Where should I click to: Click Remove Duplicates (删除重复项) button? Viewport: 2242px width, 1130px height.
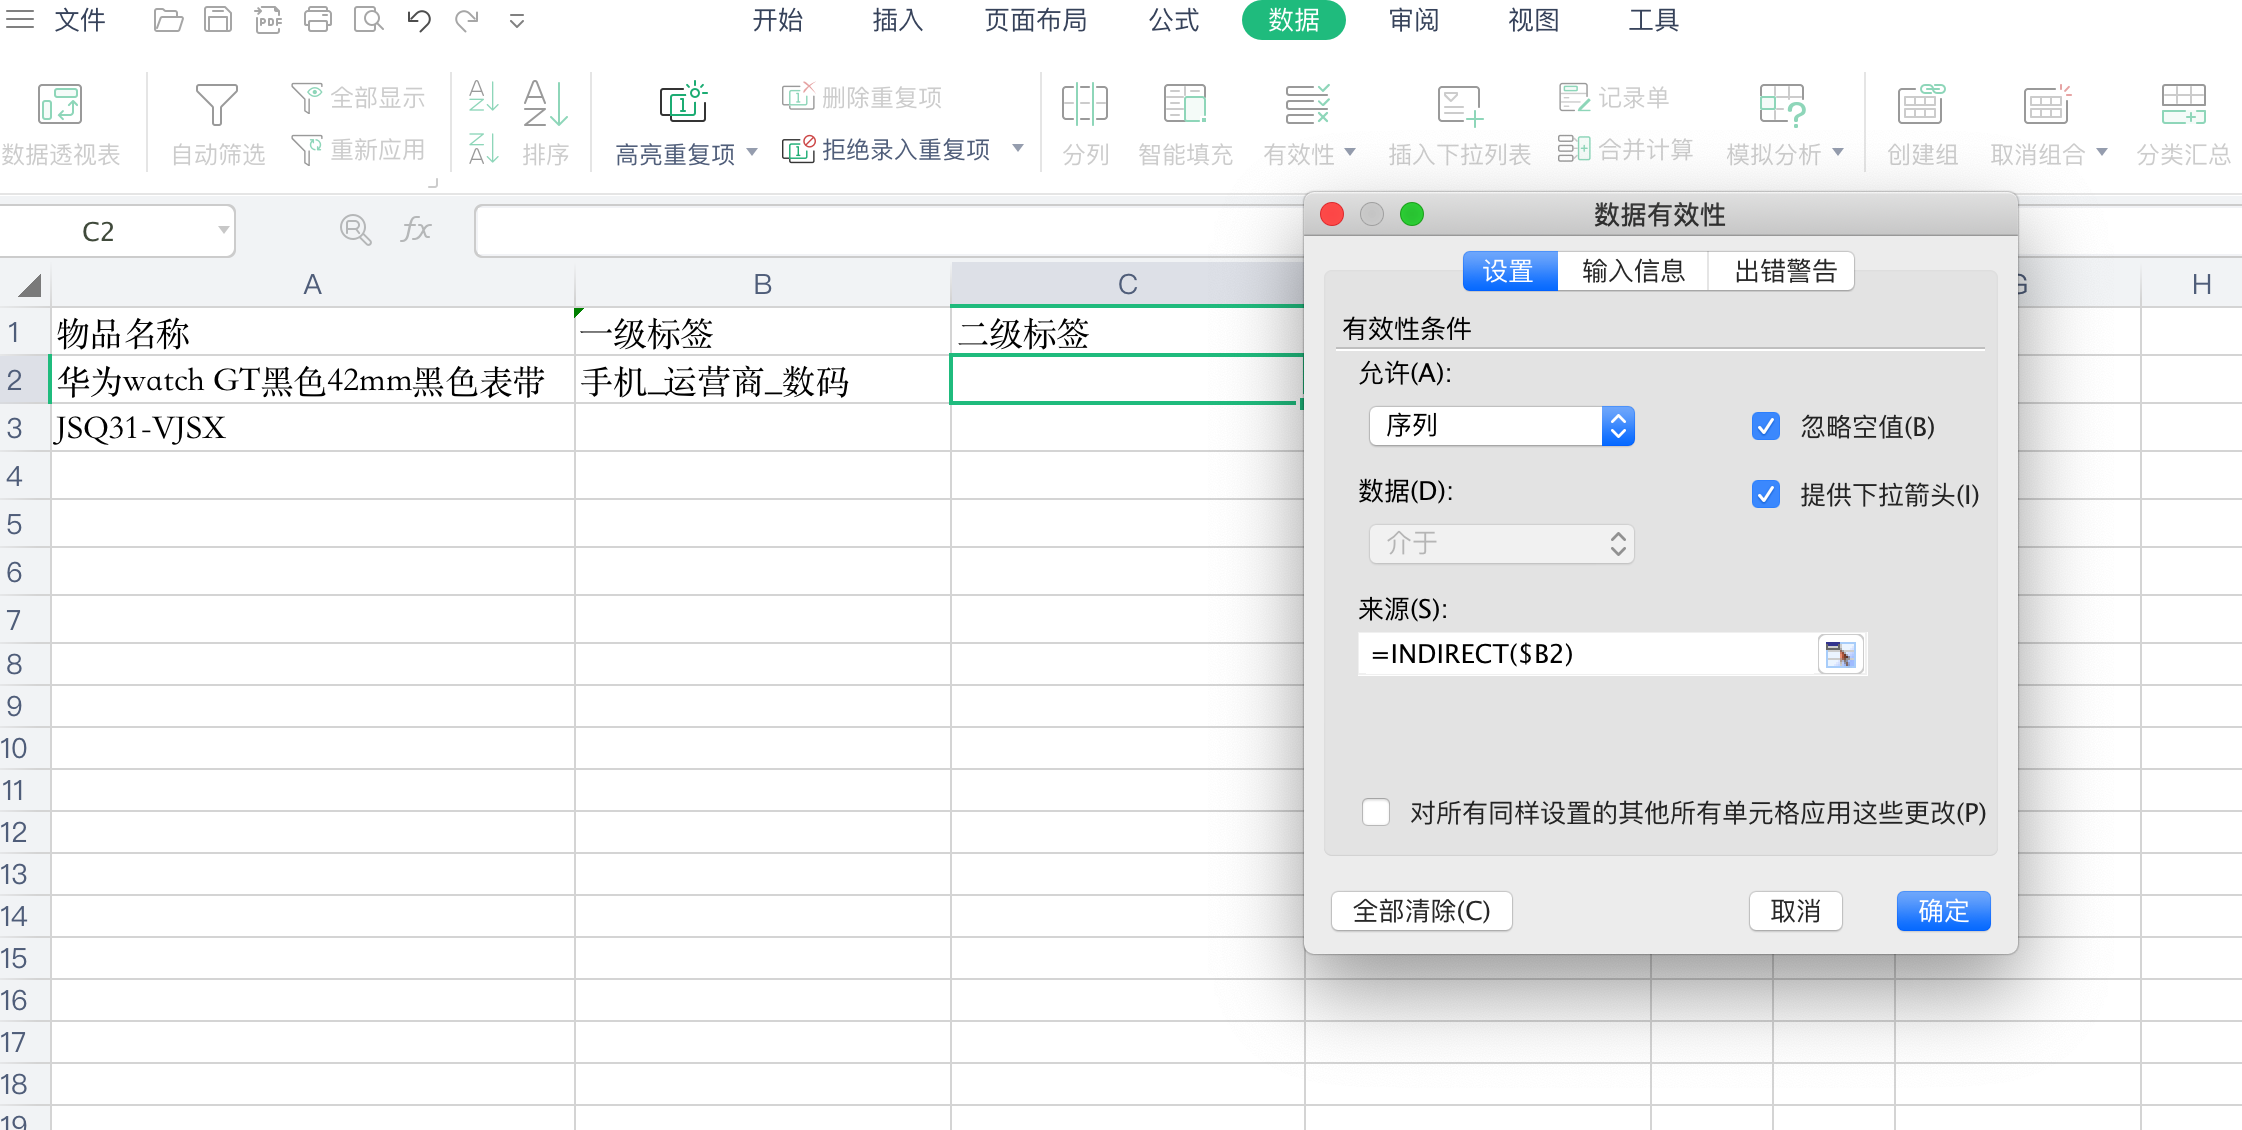coord(862,97)
